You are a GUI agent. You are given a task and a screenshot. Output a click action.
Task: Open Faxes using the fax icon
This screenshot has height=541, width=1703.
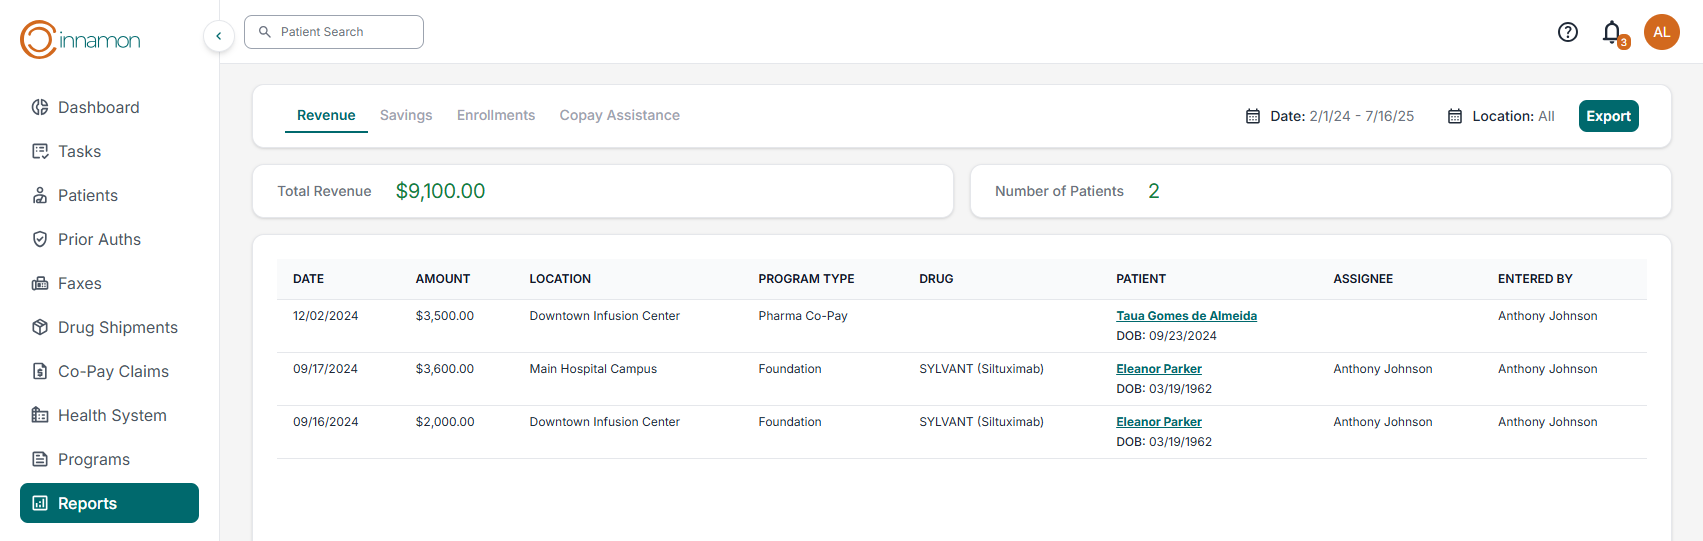[40, 283]
